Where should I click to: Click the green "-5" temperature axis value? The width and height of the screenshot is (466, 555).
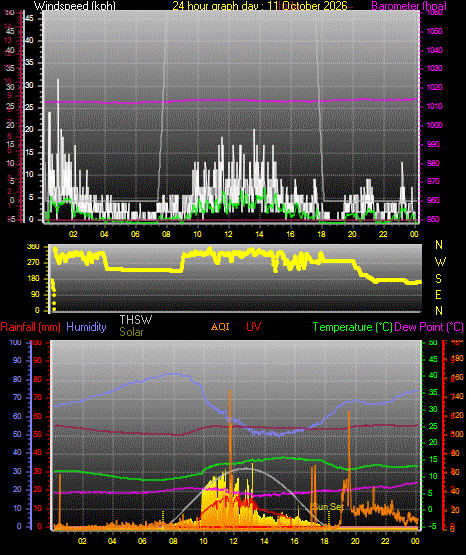tap(432, 526)
